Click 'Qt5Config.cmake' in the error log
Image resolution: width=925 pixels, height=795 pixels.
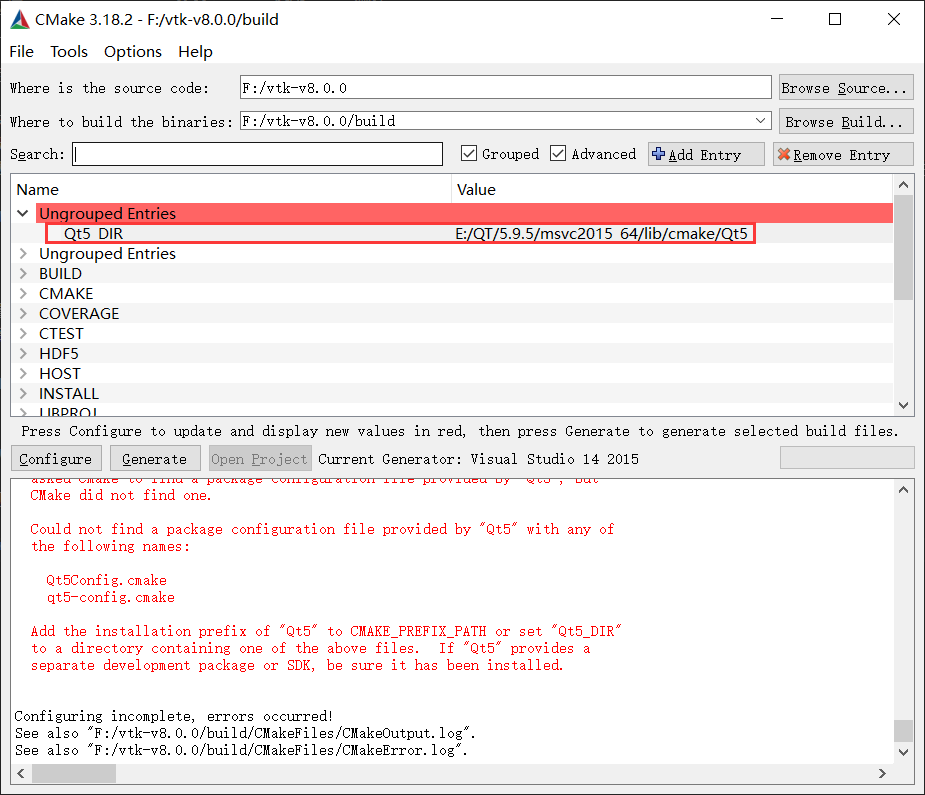click(x=107, y=580)
